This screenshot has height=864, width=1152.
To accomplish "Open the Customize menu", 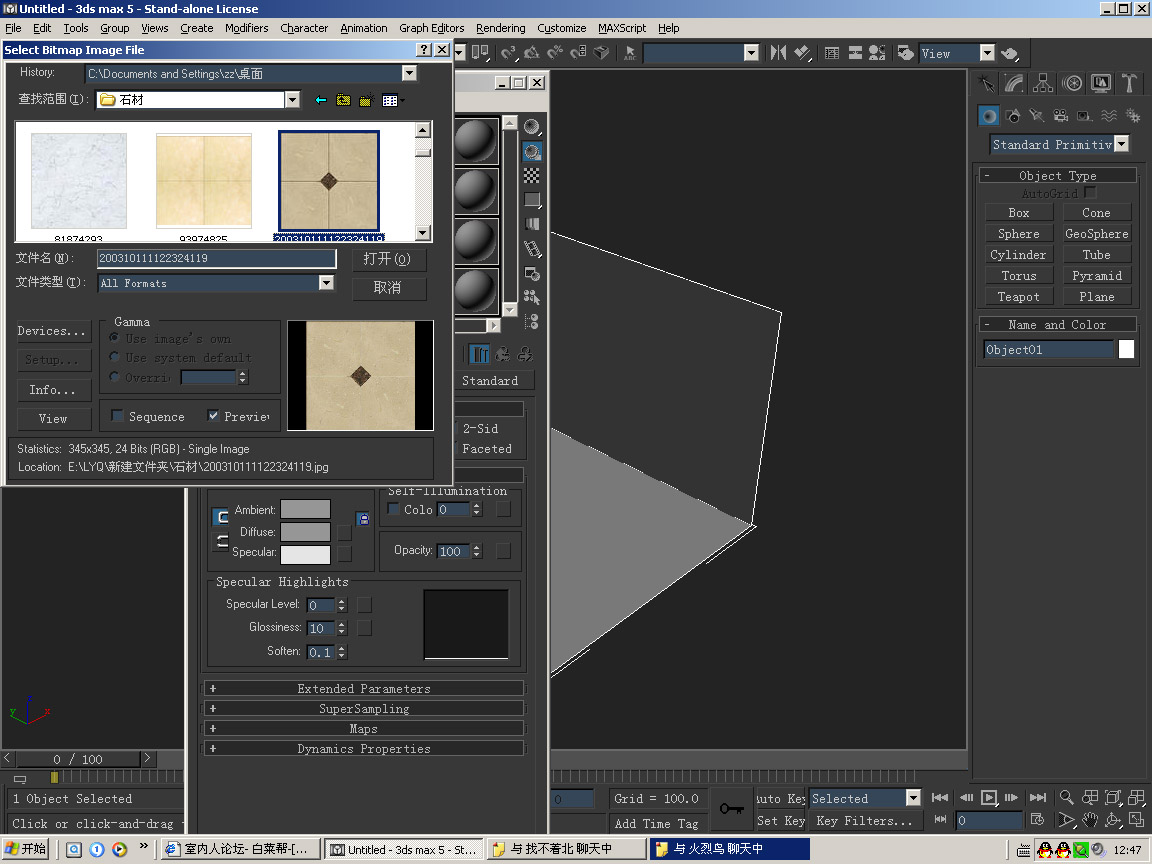I will (x=561, y=28).
